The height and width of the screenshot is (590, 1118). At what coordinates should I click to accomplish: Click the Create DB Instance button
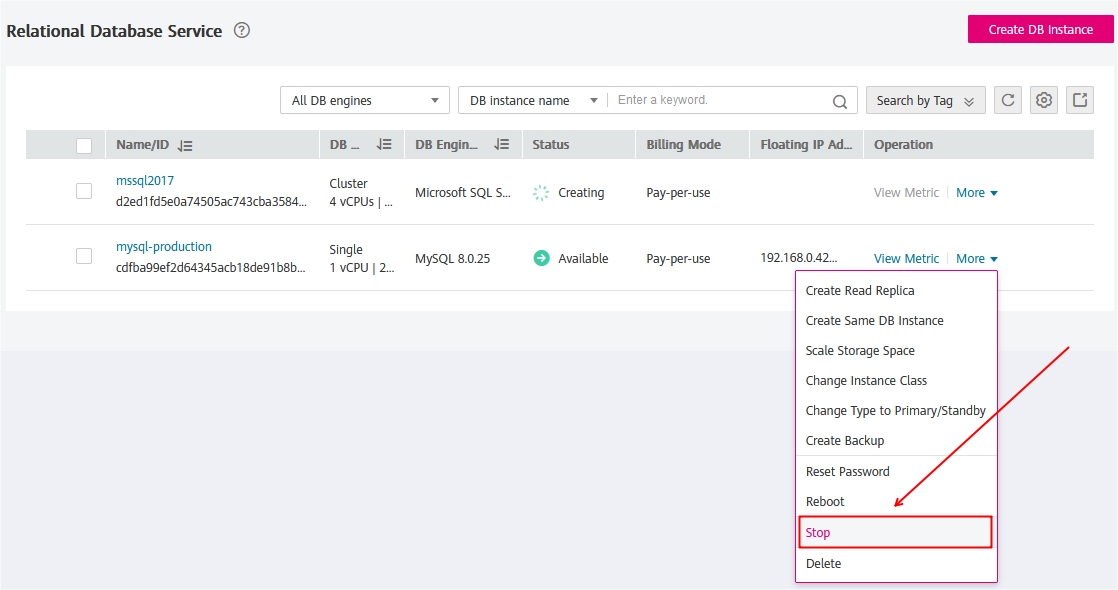[x=1040, y=29]
